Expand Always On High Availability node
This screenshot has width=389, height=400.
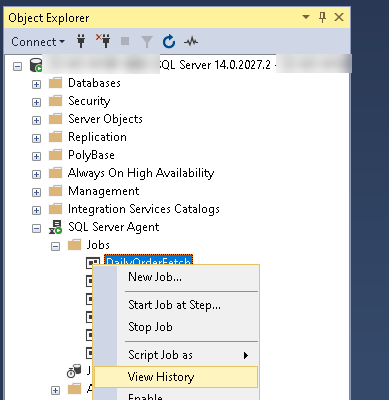pyautogui.click(x=36, y=174)
